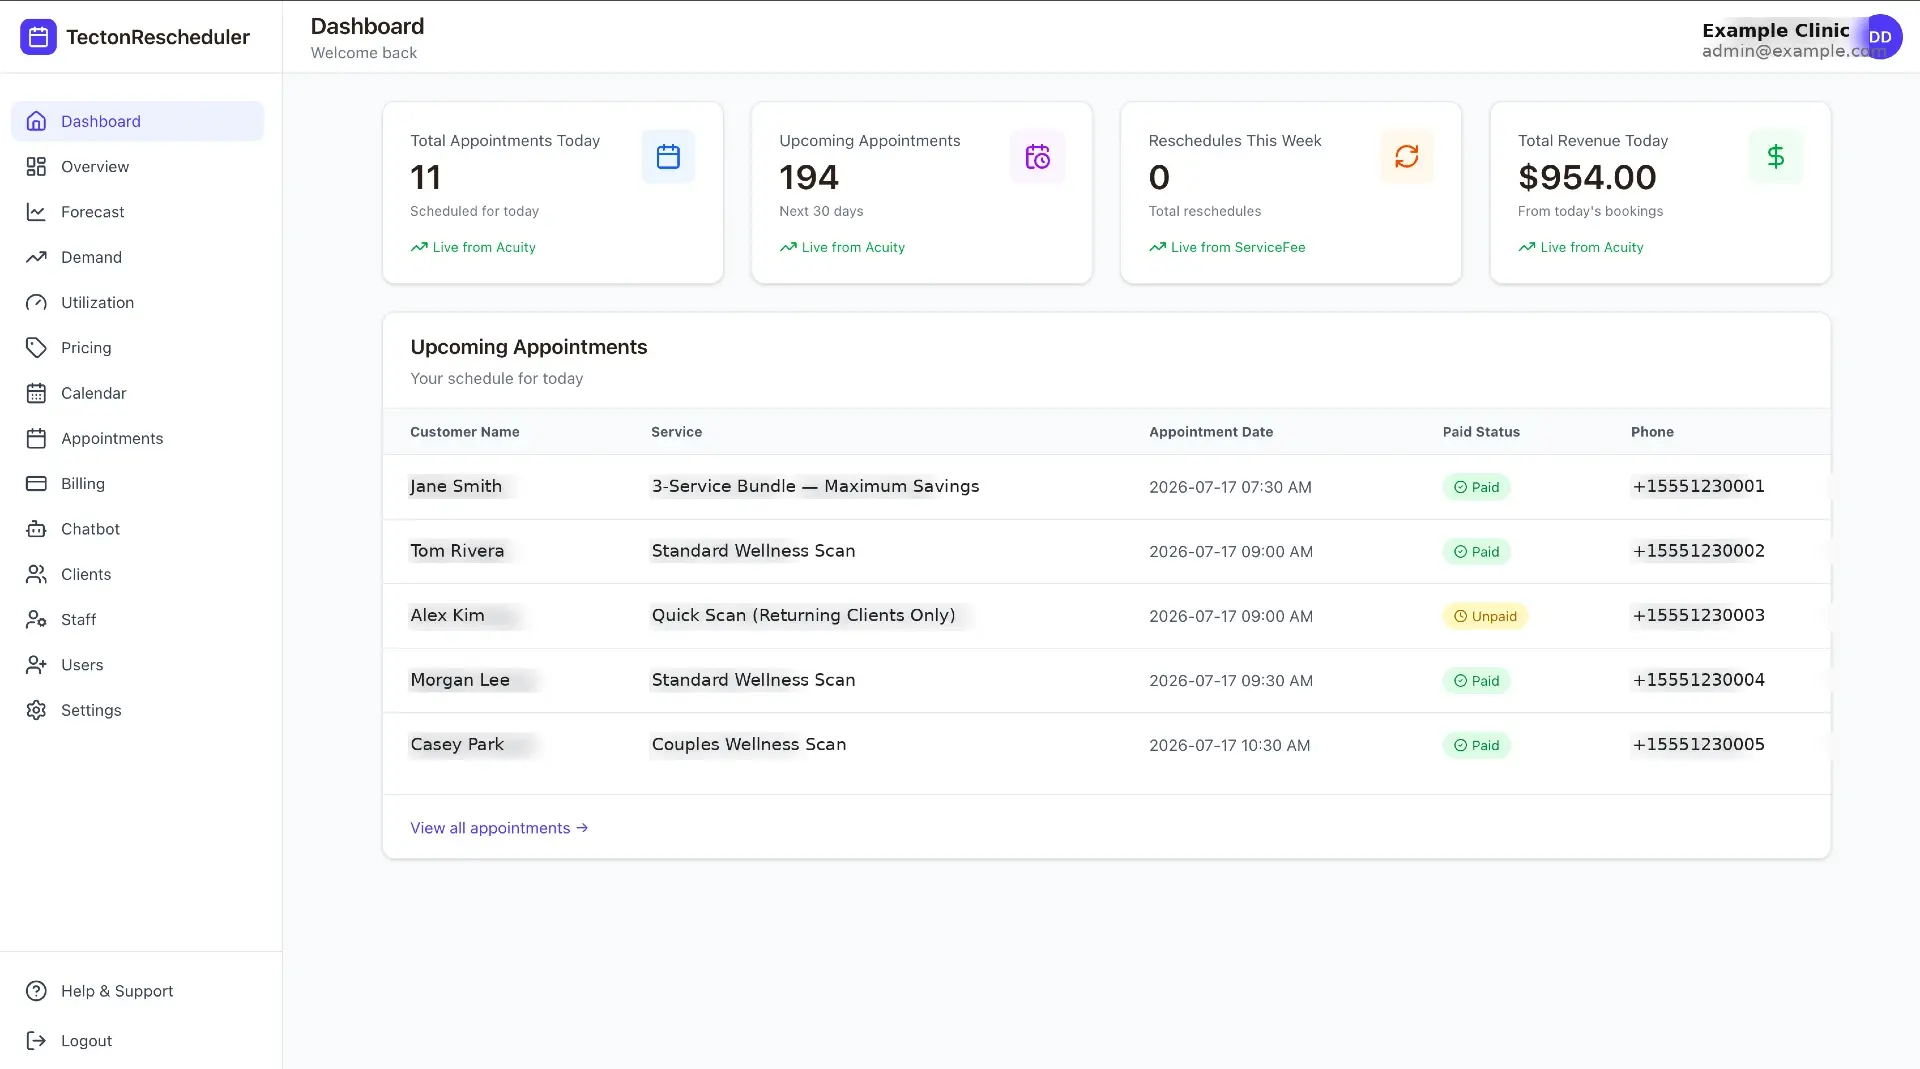Click the Clients people icon
This screenshot has width=1920, height=1069.
point(36,574)
